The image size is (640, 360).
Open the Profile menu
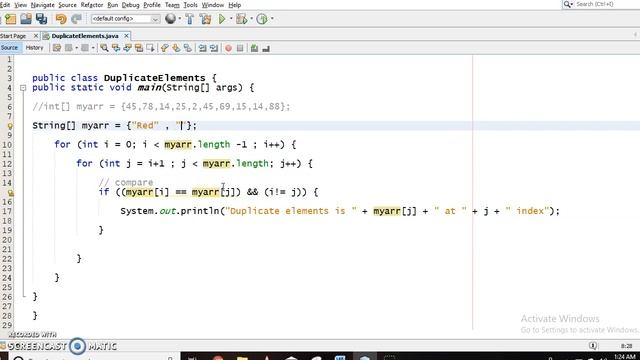point(152,5)
